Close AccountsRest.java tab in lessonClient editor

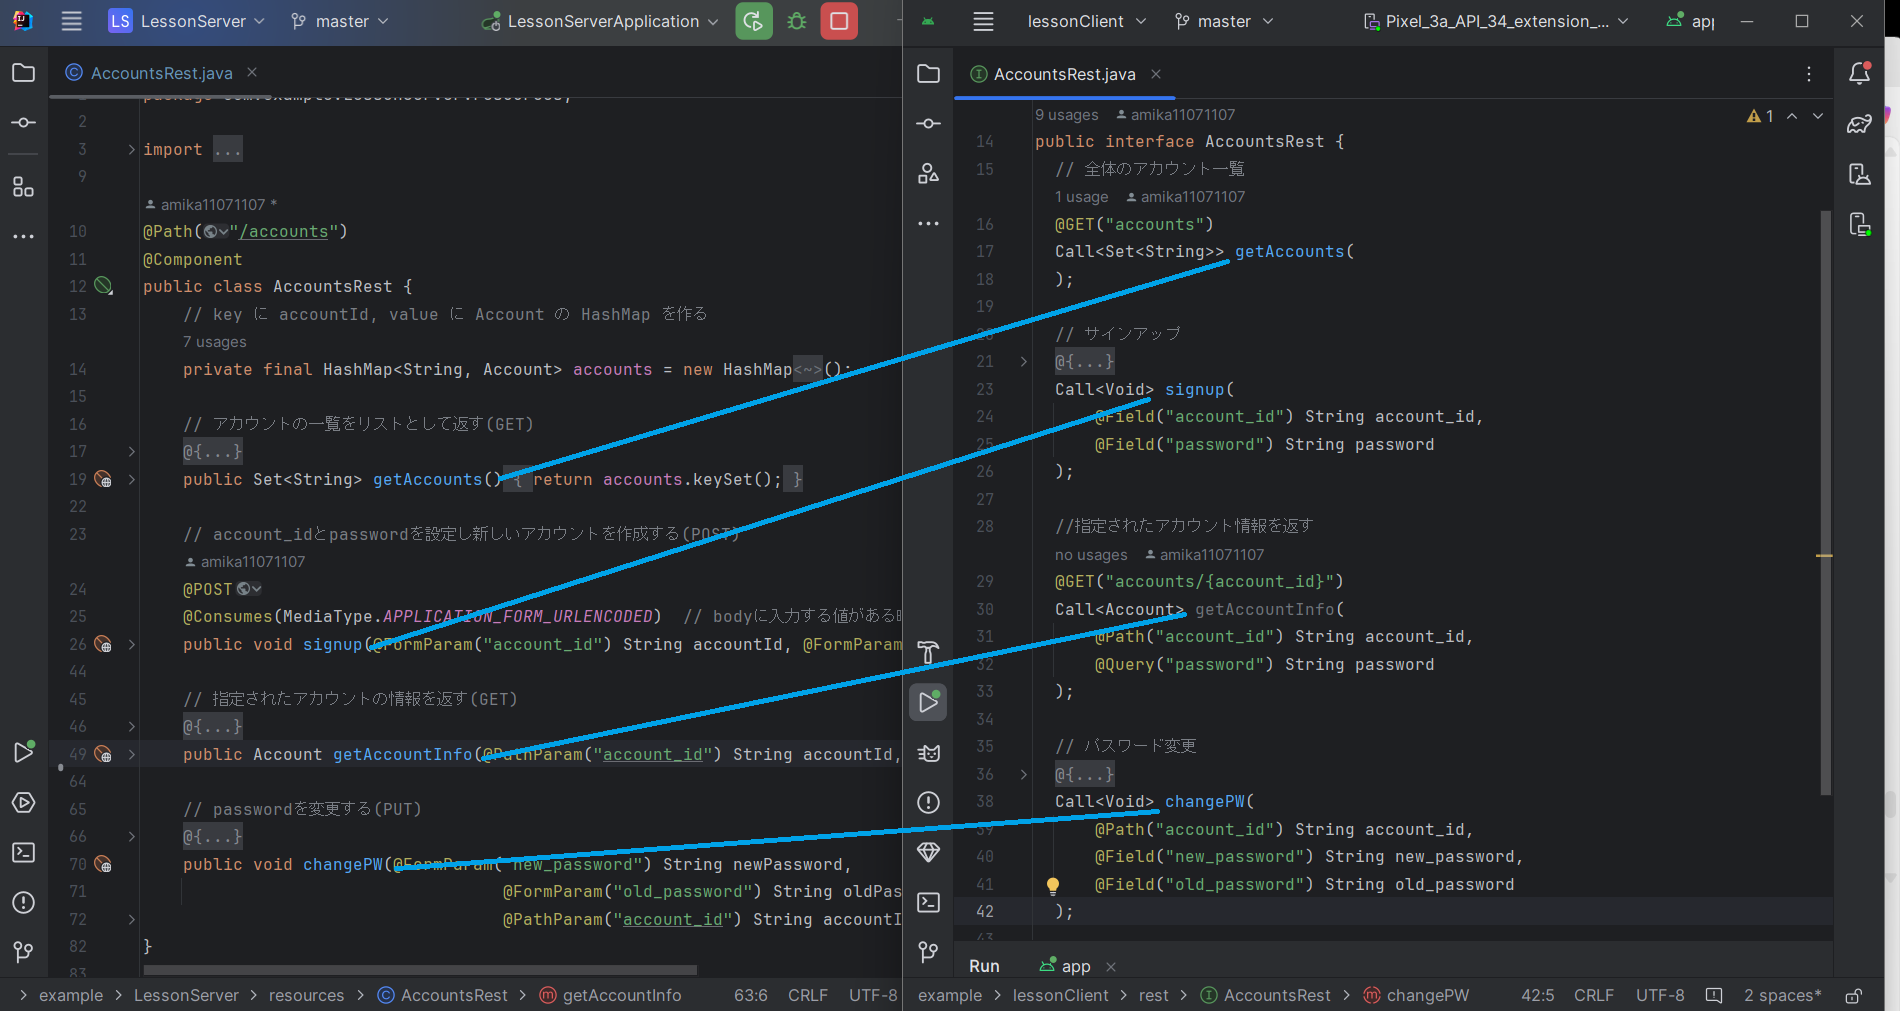1156,74
